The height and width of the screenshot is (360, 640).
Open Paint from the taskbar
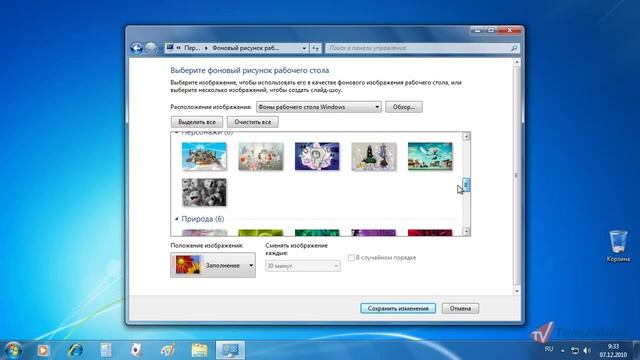click(x=168, y=350)
